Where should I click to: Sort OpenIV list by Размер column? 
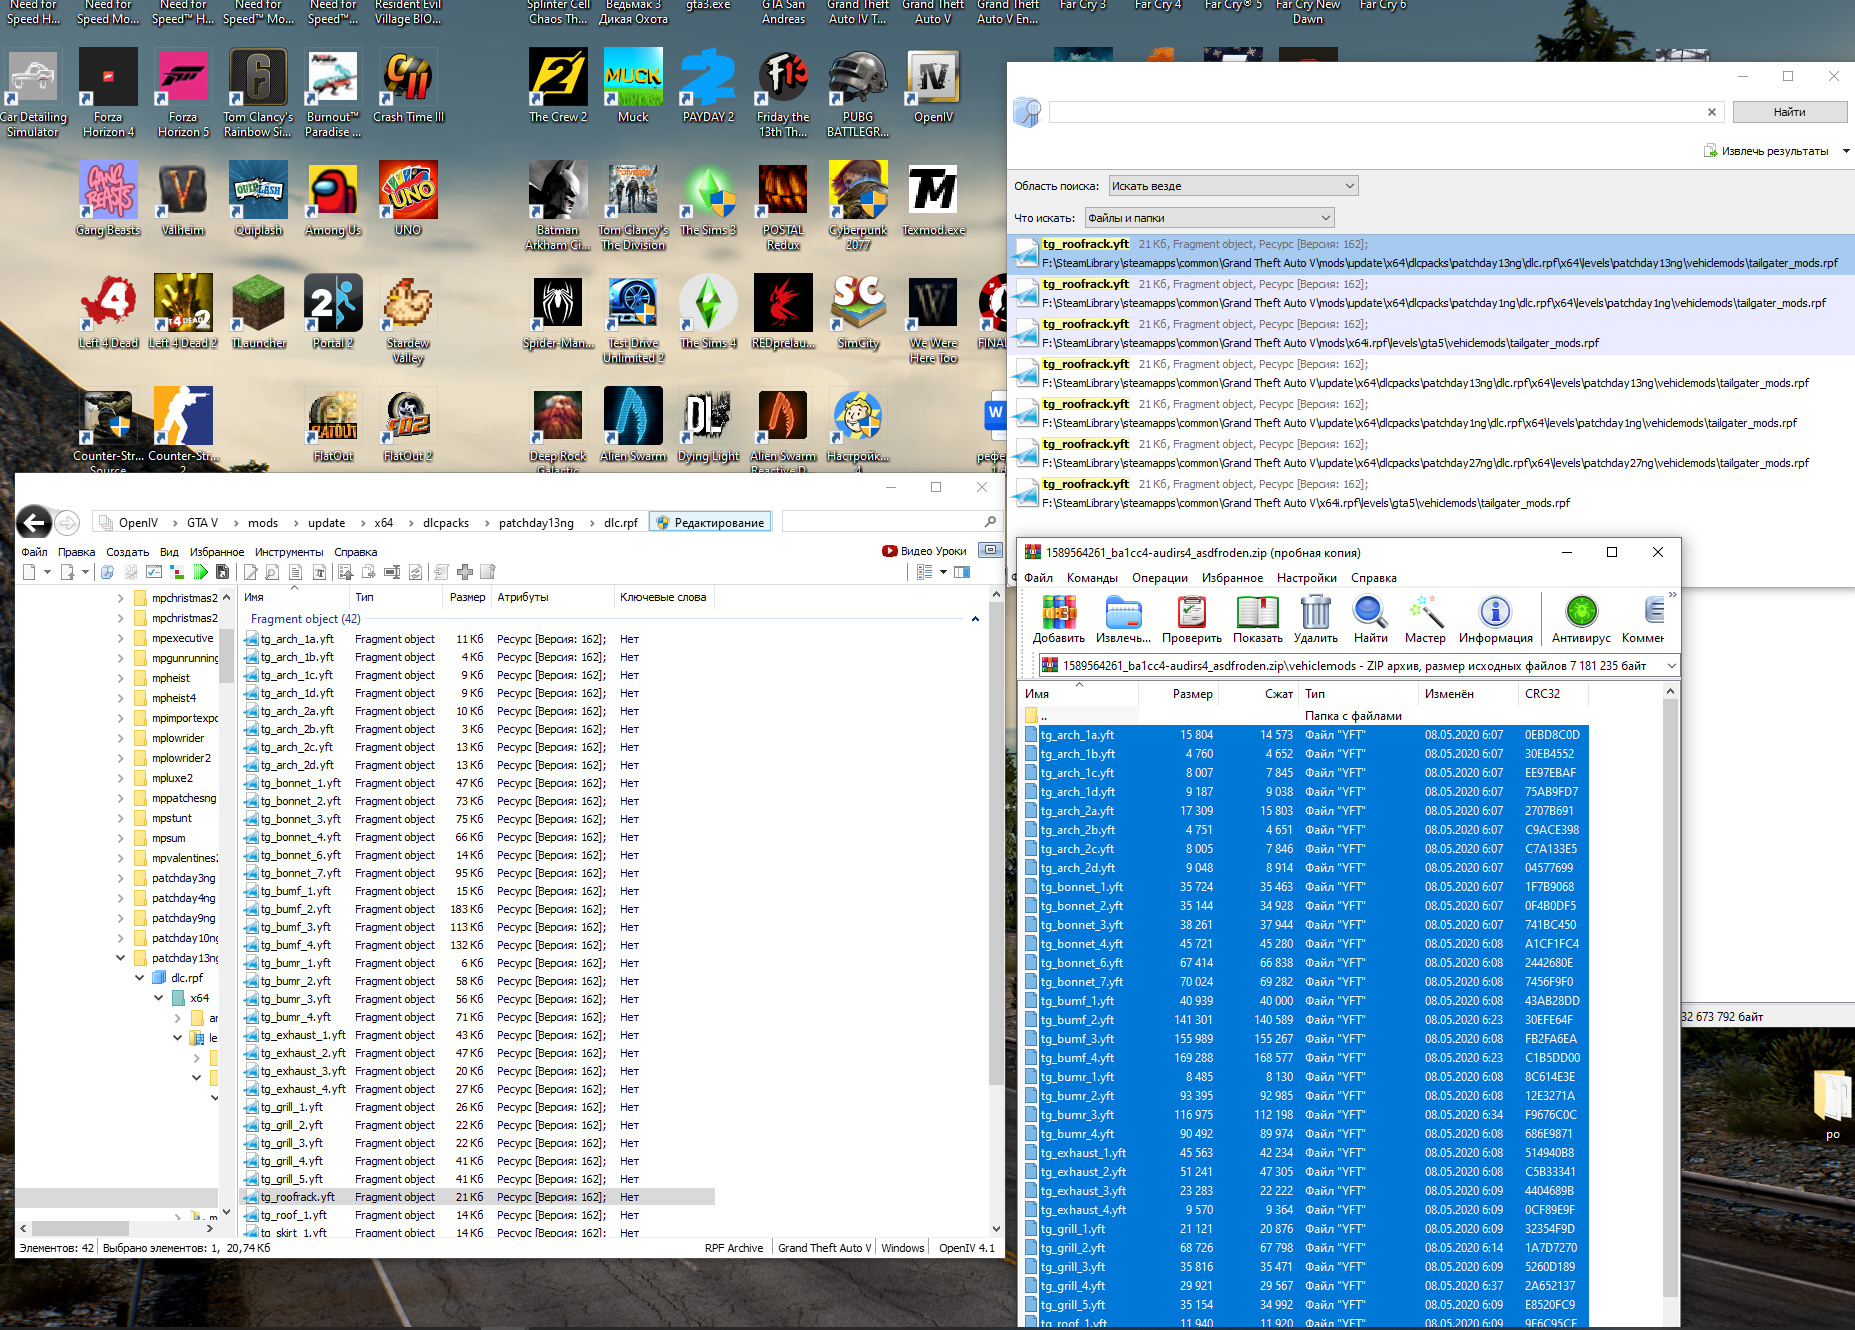pos(466,597)
